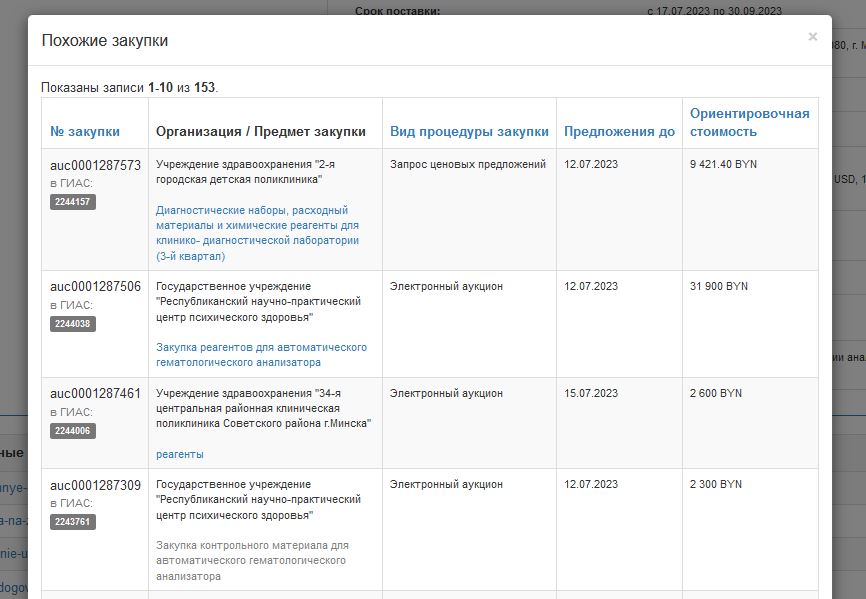Sort by № закупки column header
The image size is (866, 599).
(85, 131)
